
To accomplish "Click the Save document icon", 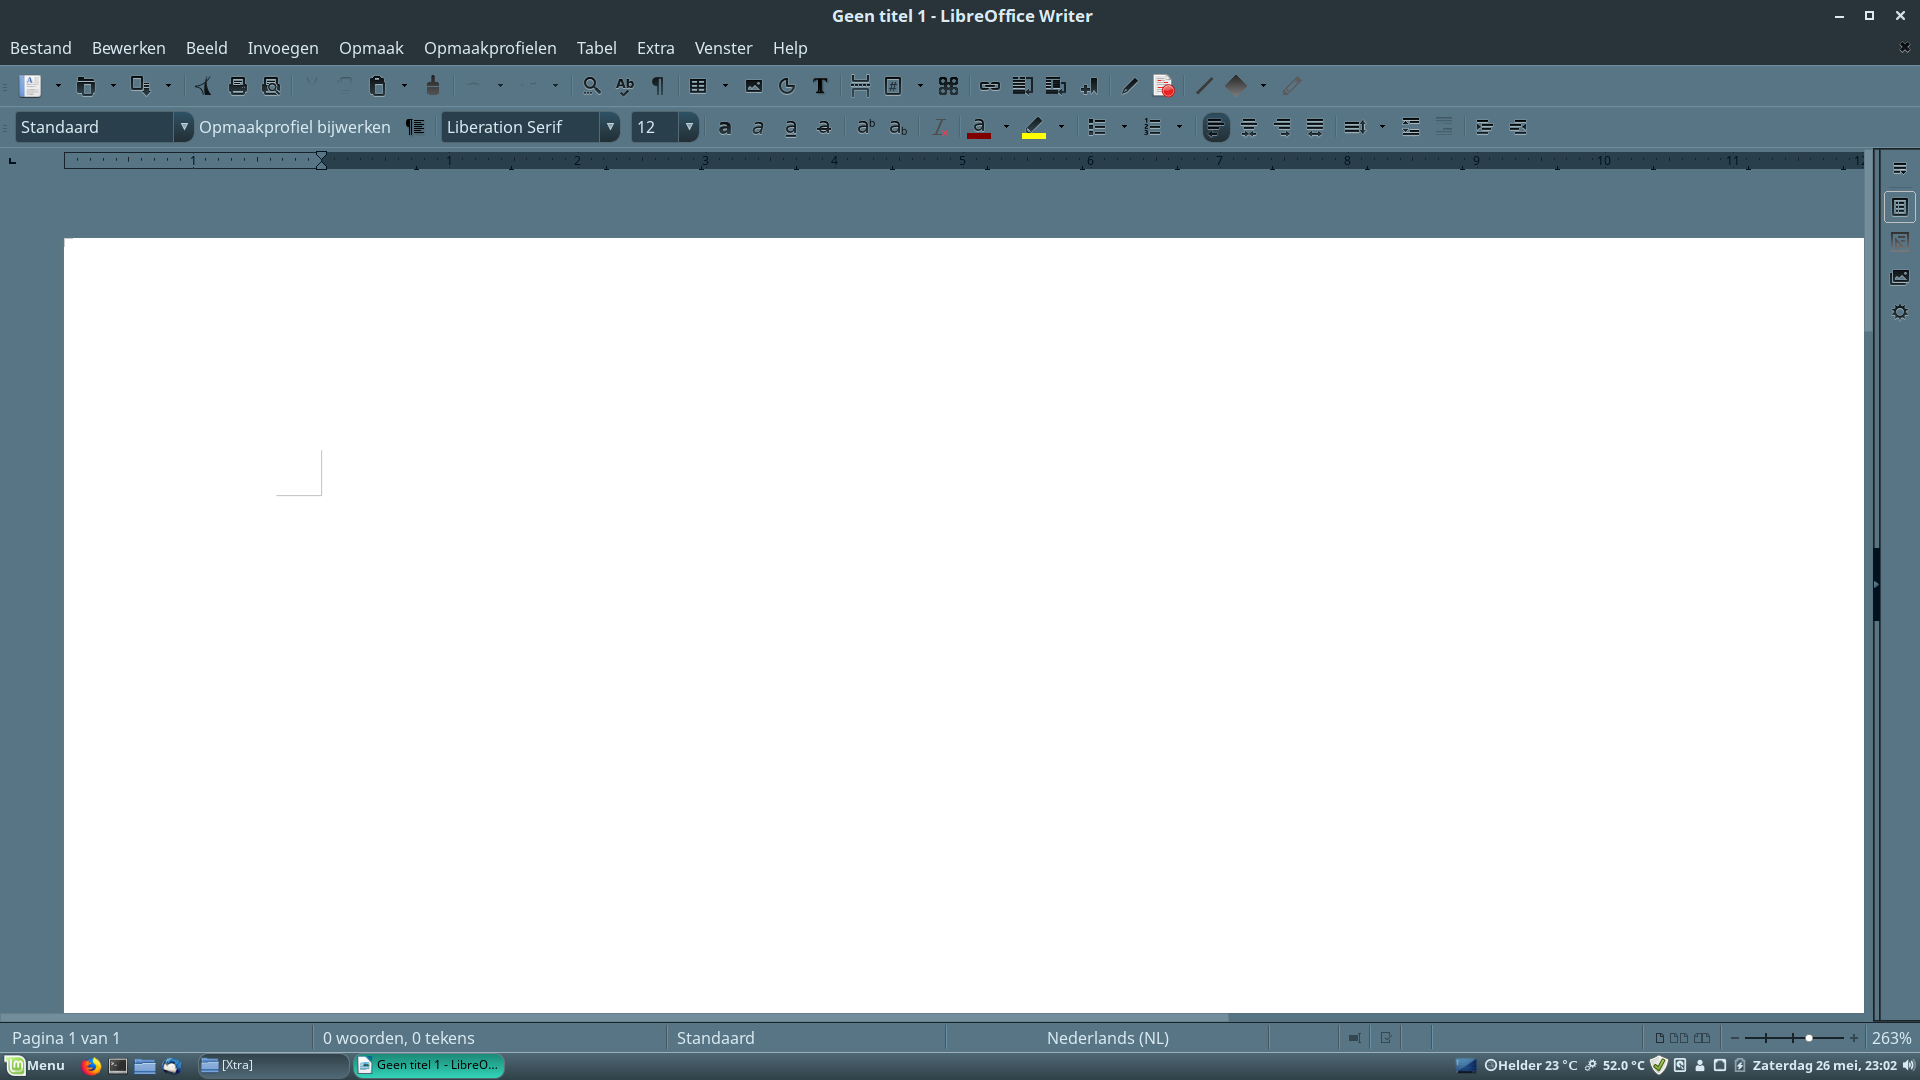I will (141, 86).
